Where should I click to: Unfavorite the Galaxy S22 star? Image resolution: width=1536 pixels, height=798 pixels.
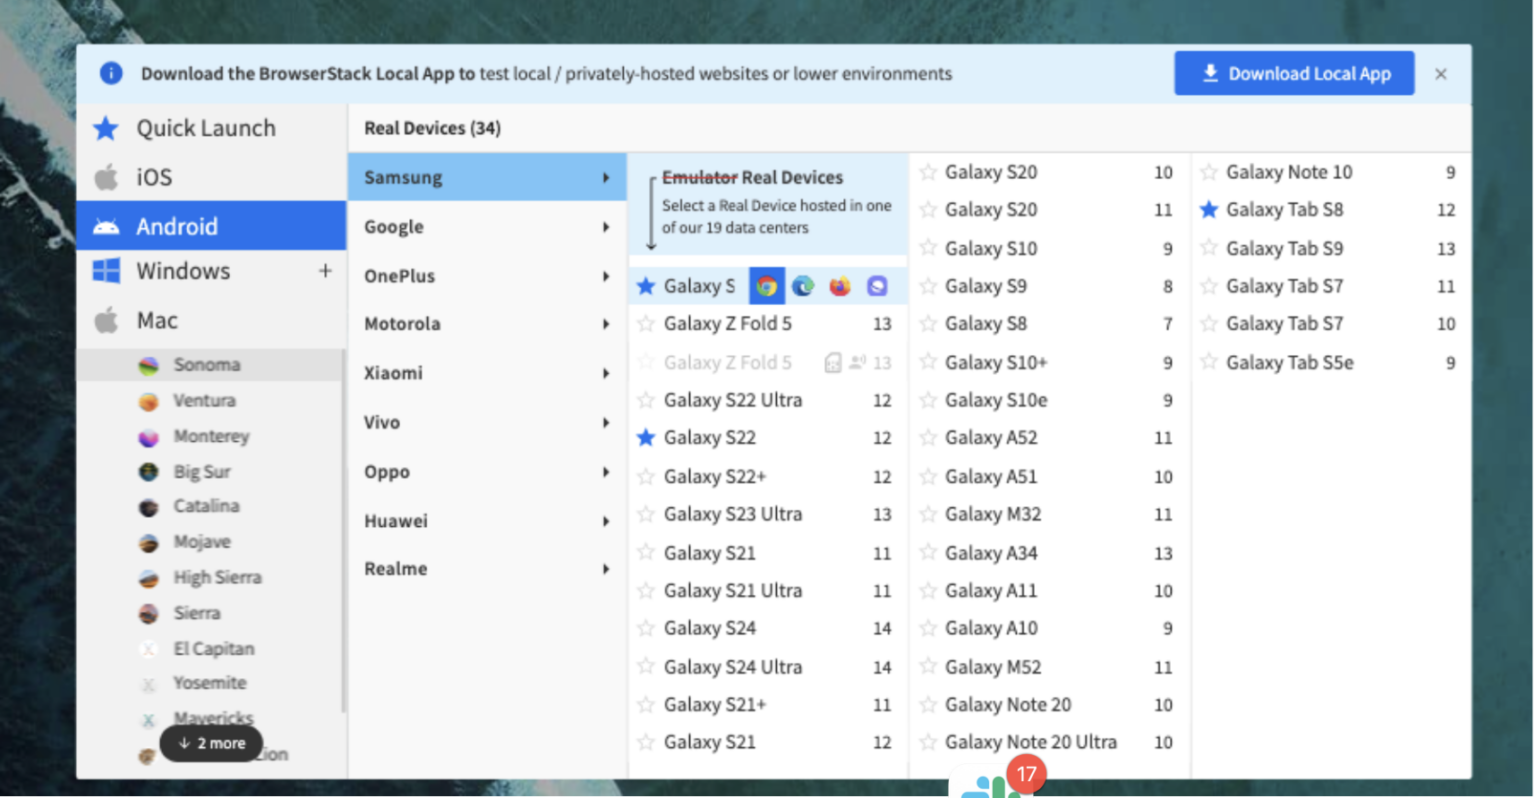click(646, 437)
